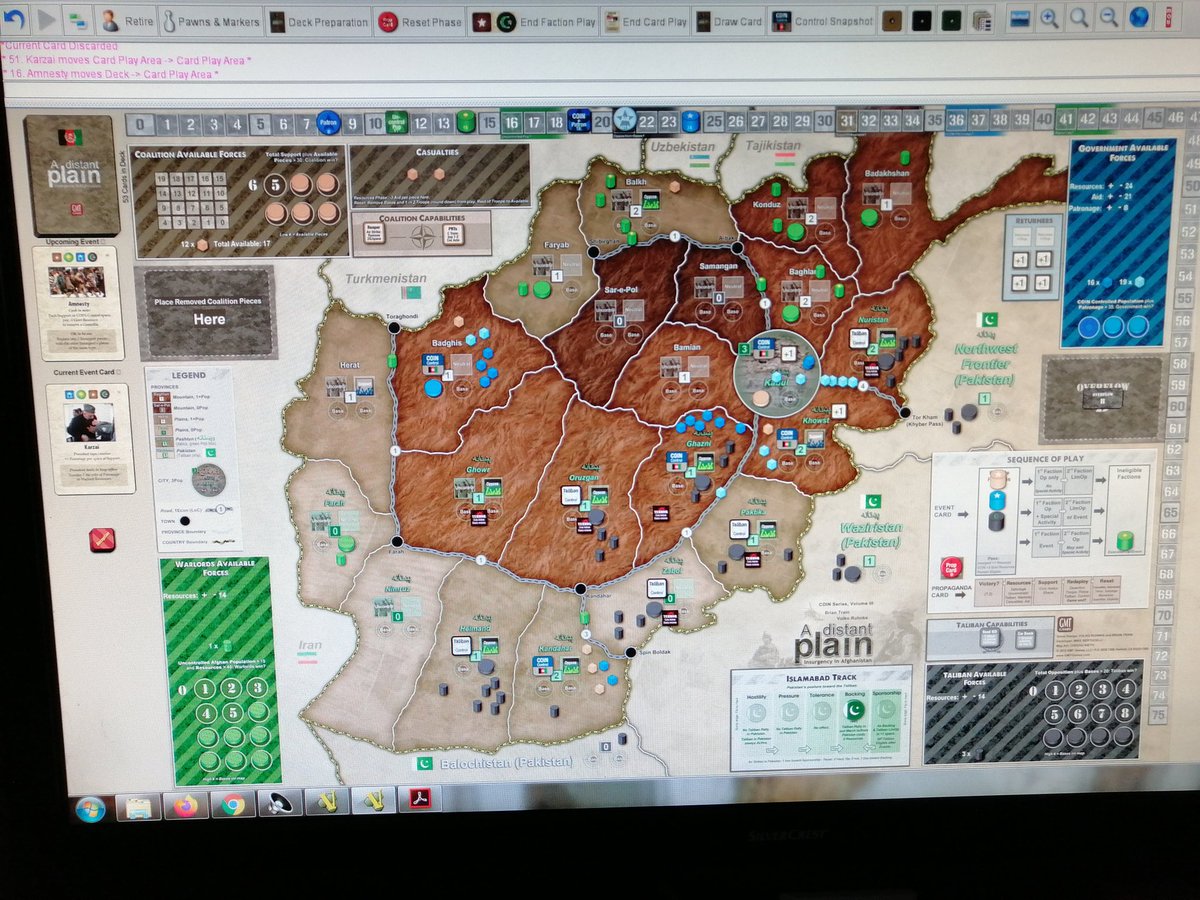Select the green cylinder on the score track

[x=465, y=121]
